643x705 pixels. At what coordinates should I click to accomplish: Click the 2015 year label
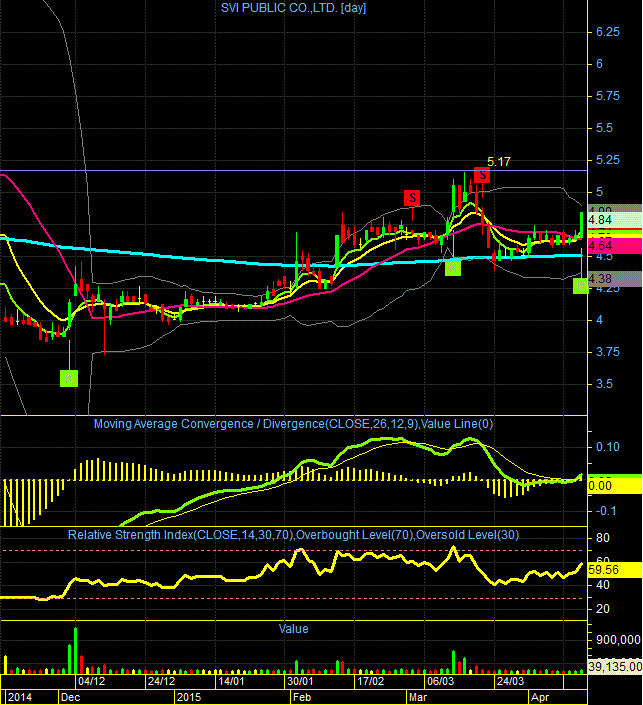point(189,697)
